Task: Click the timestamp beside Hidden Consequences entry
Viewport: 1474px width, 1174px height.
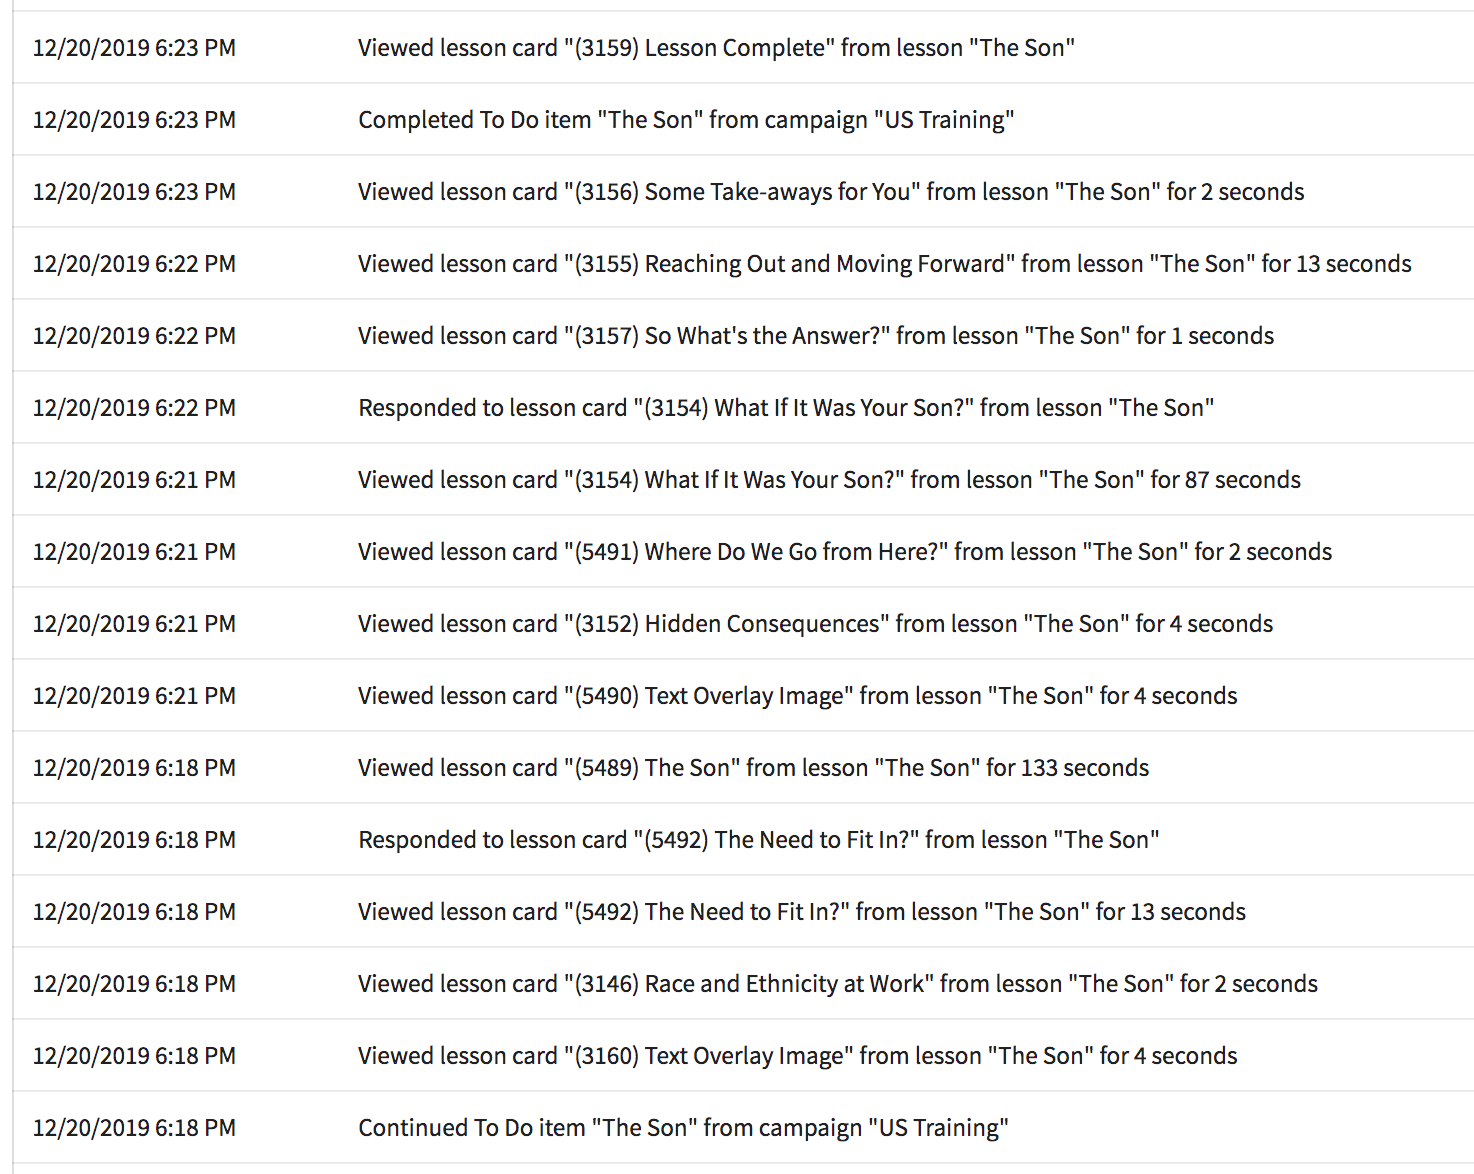Action: (x=134, y=624)
